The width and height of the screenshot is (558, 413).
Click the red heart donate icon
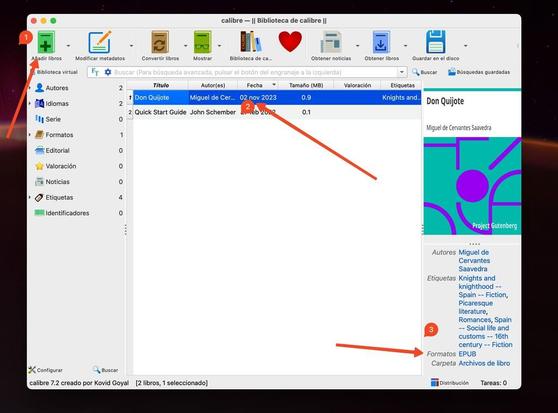pos(290,42)
